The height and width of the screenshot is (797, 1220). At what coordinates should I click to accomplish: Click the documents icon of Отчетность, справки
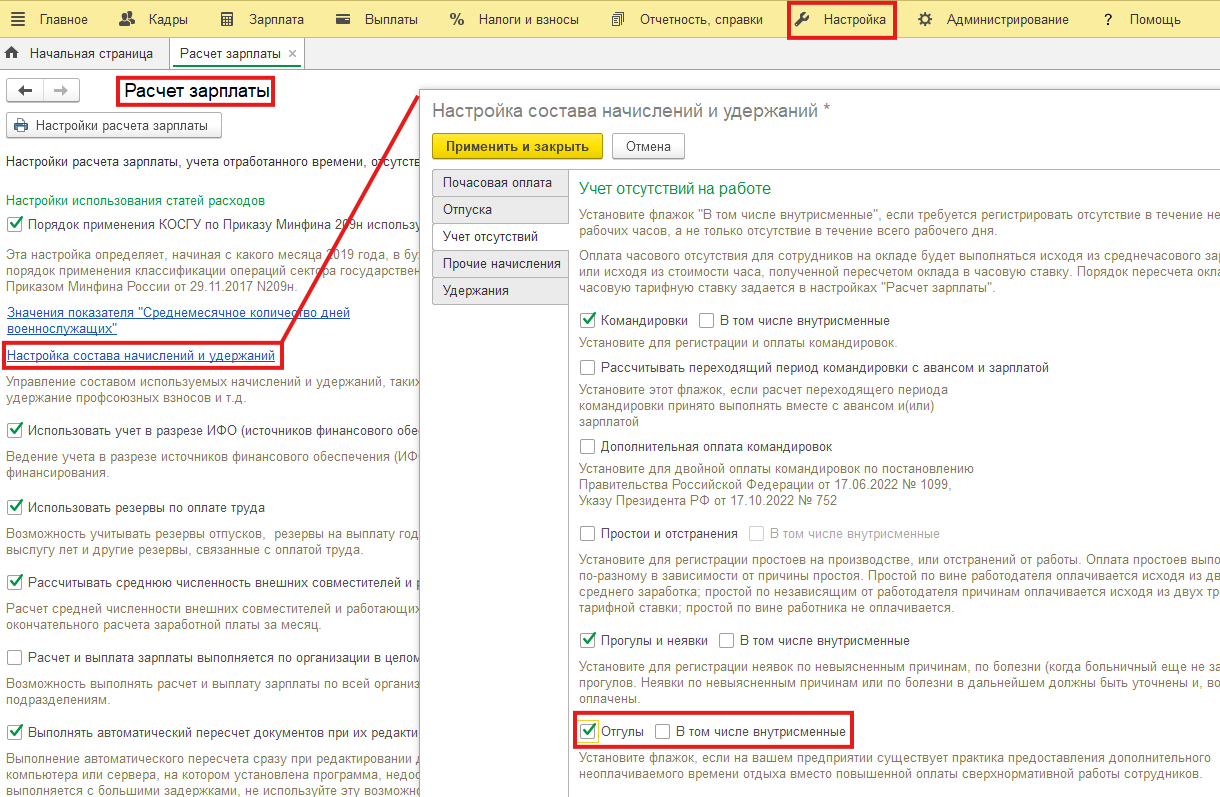(x=618, y=19)
